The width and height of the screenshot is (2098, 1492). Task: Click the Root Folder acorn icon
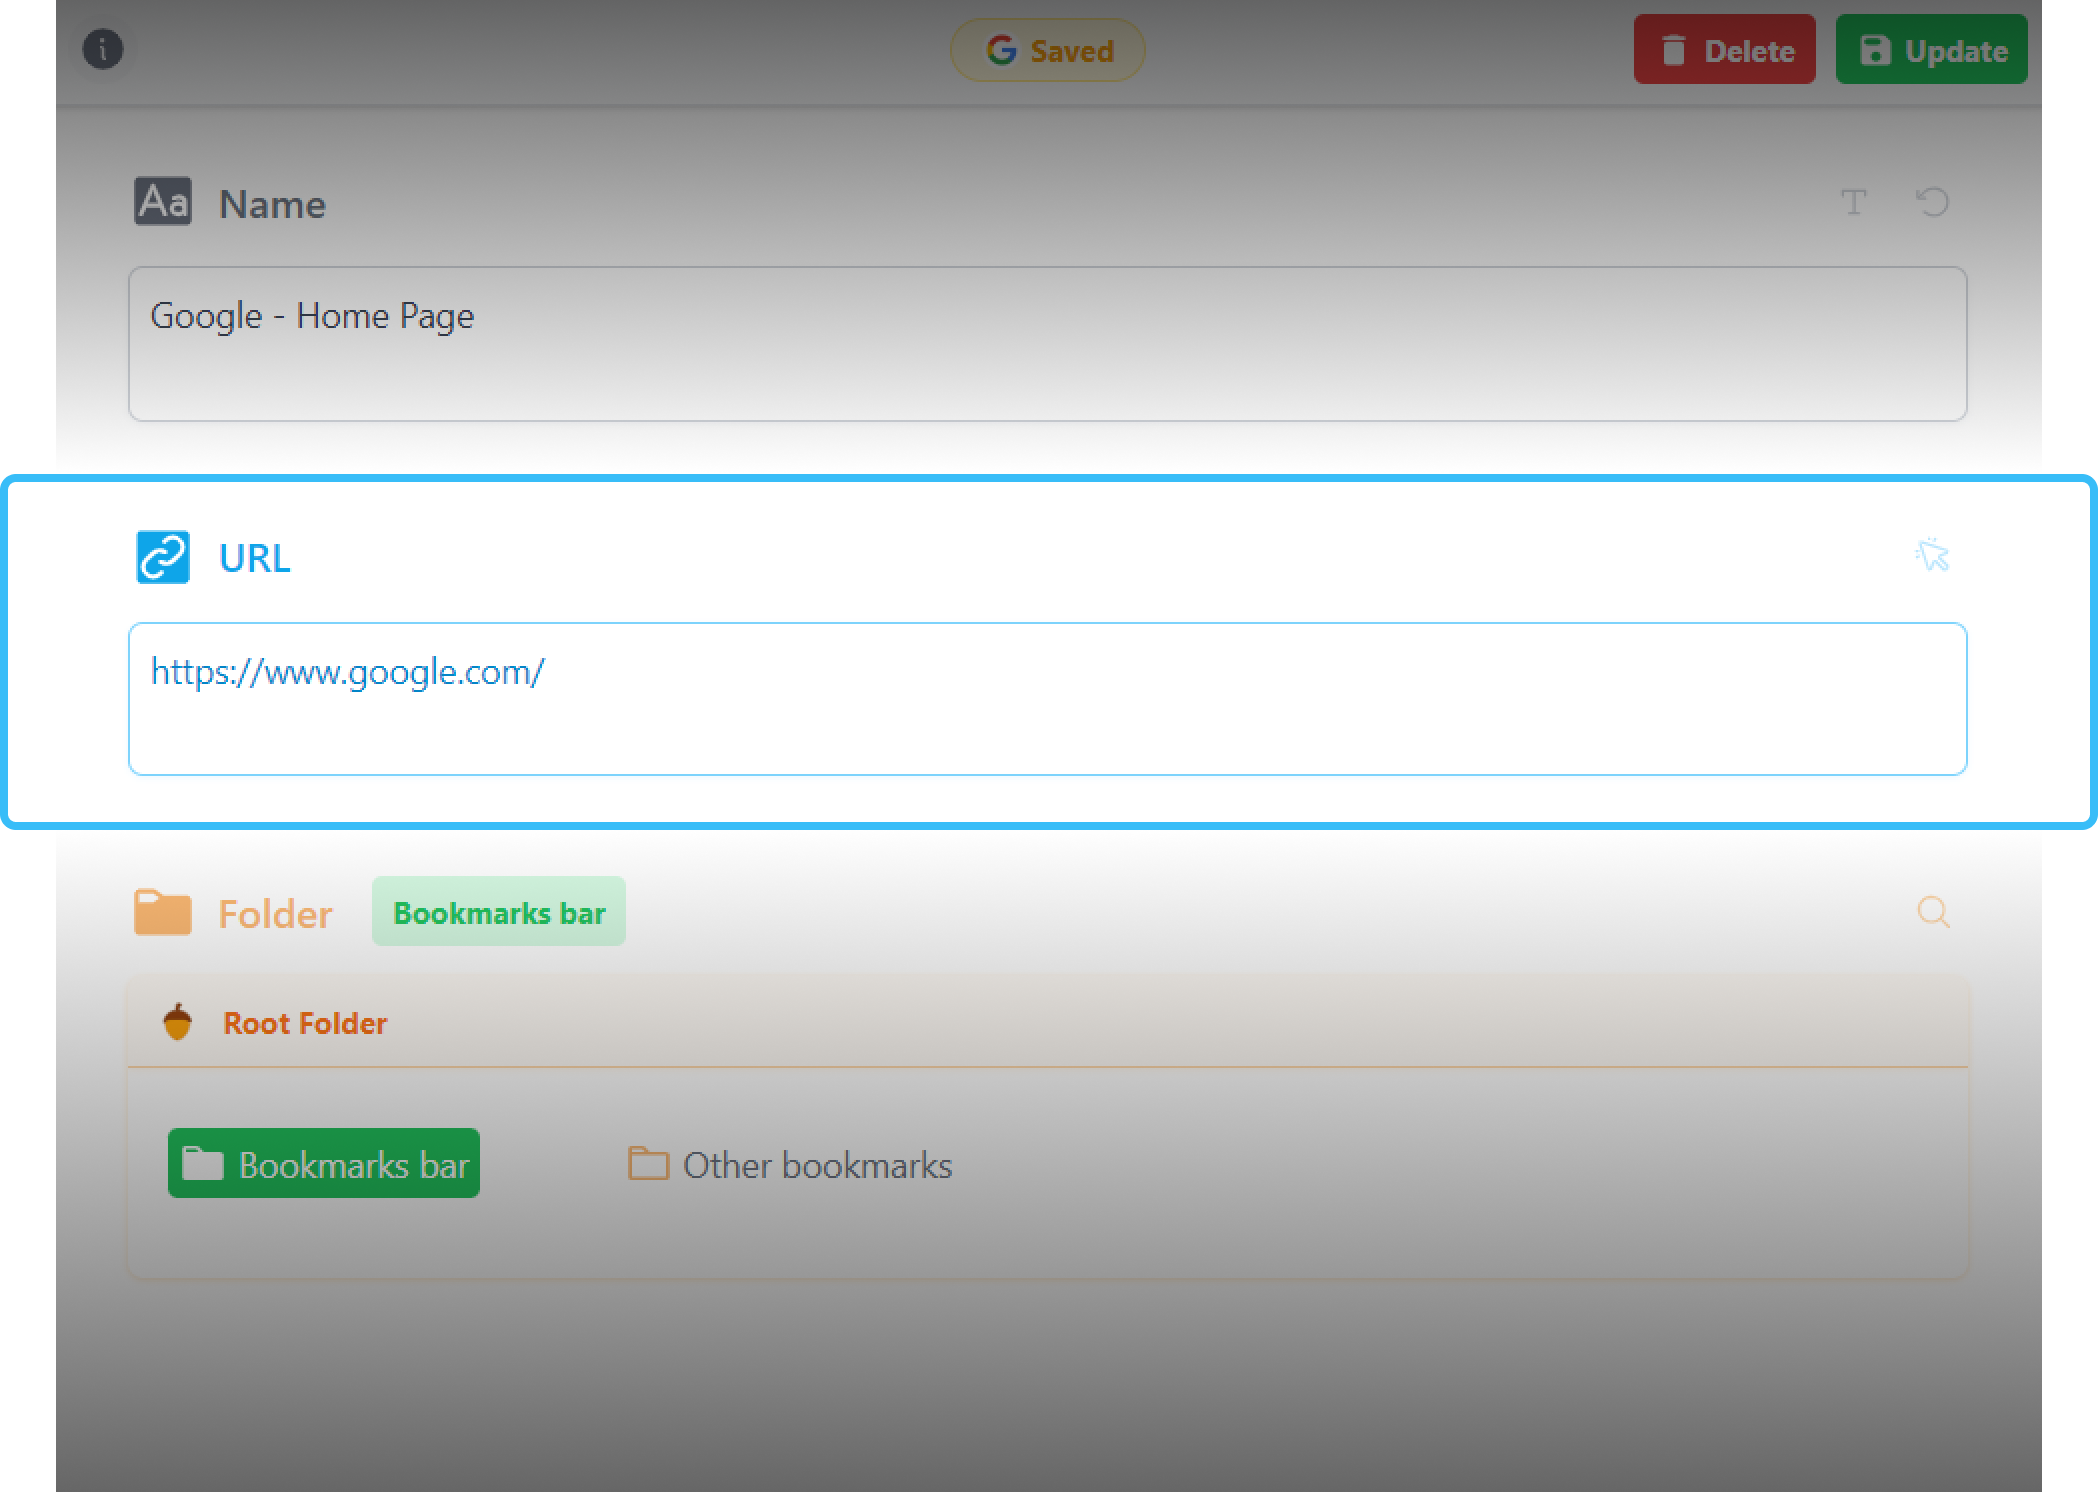(x=178, y=1022)
